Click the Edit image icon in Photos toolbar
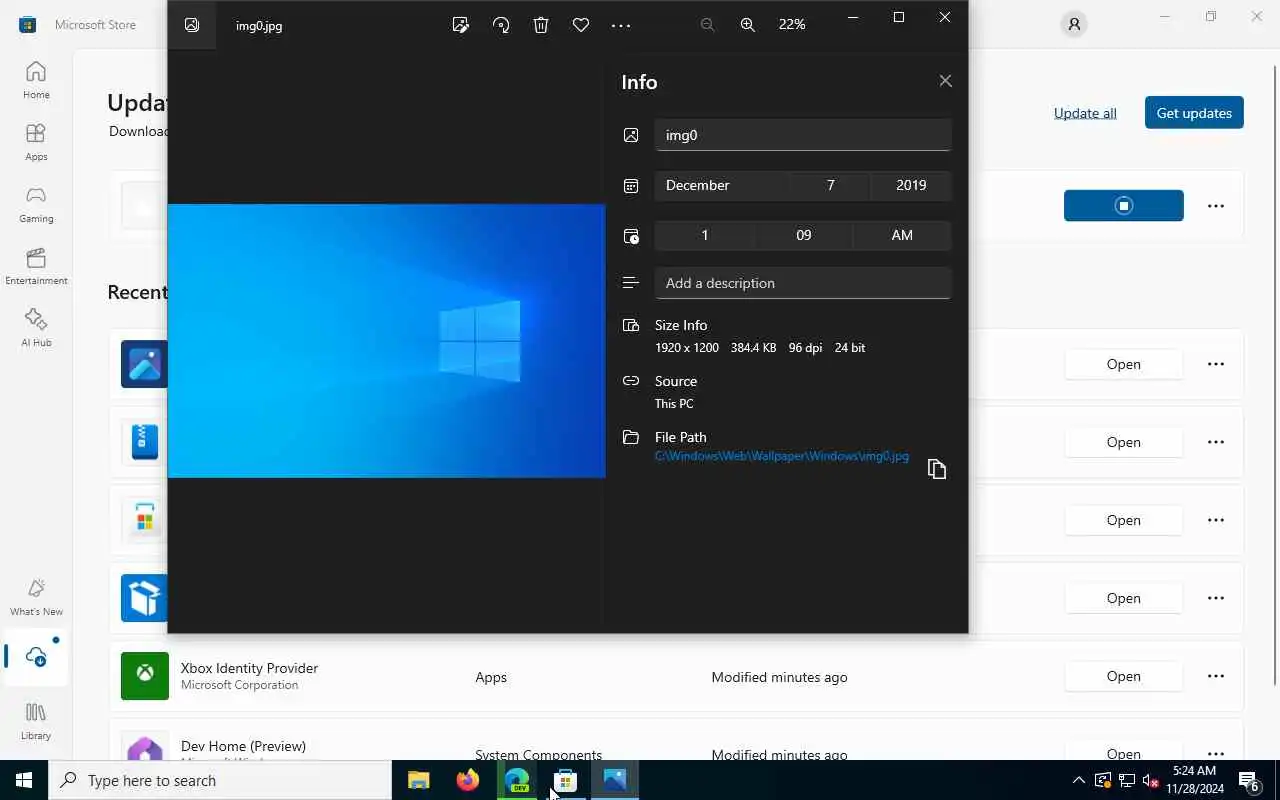The height and width of the screenshot is (800, 1280). click(461, 25)
